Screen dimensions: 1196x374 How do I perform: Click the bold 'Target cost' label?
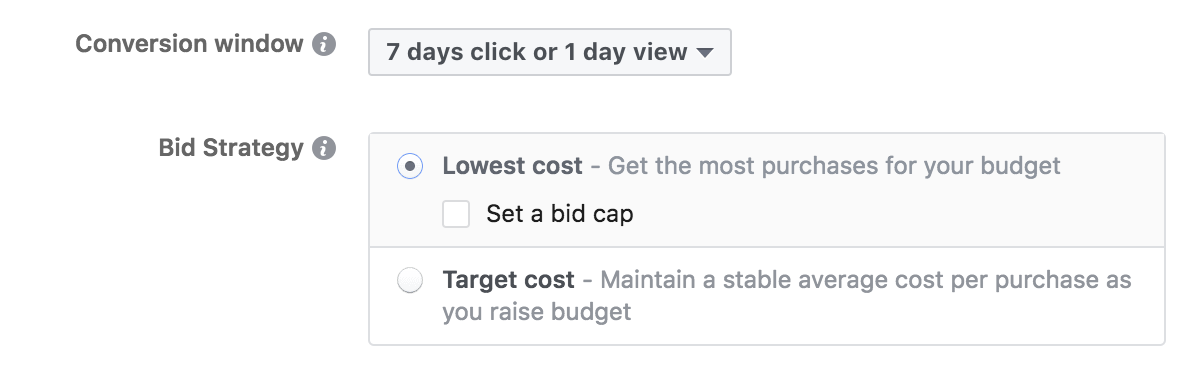509,280
